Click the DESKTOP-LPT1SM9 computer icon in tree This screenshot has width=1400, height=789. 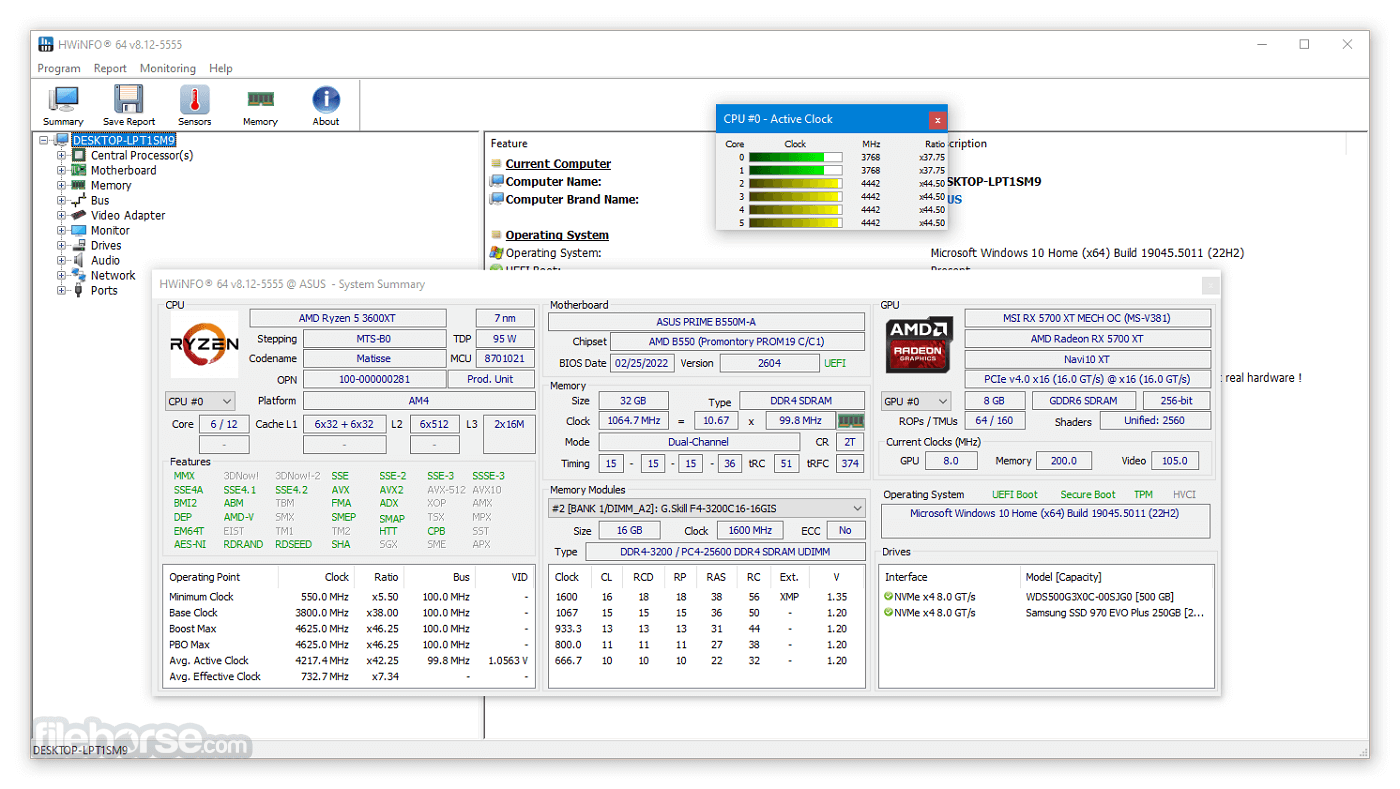[62, 140]
